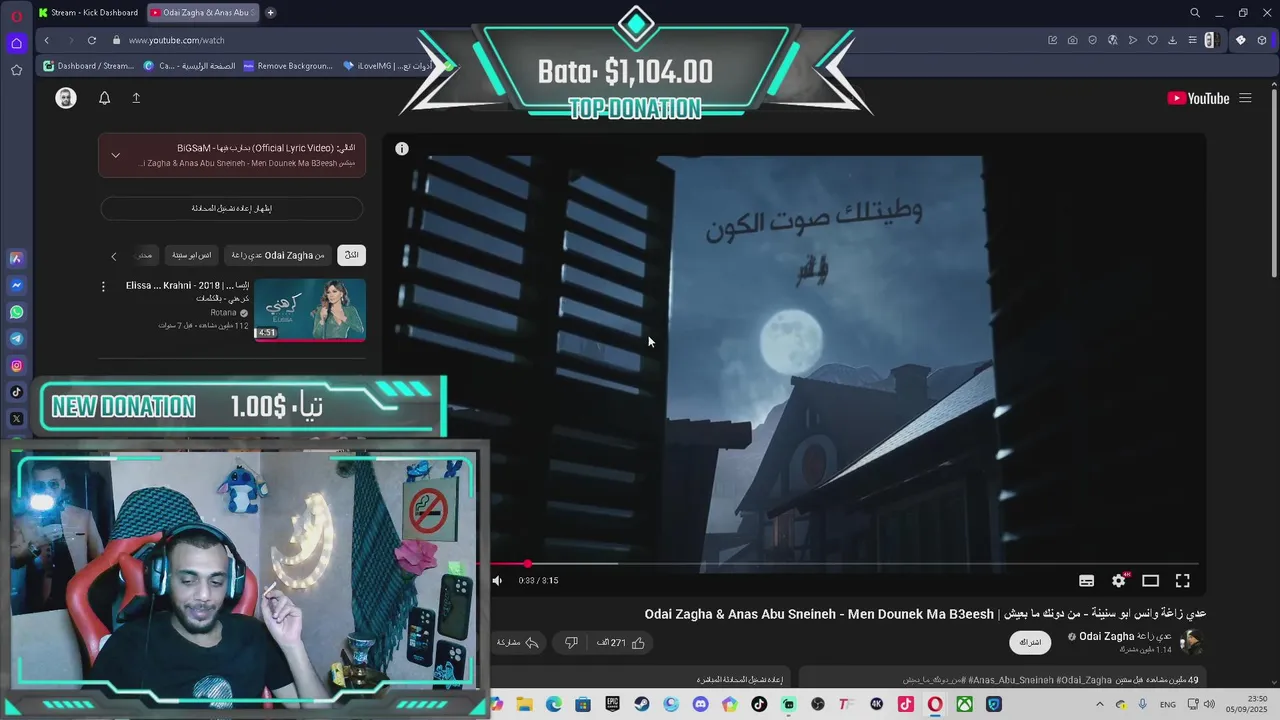Open Telegram in Opera sidebar
The image size is (1280, 720).
[x=16, y=339]
